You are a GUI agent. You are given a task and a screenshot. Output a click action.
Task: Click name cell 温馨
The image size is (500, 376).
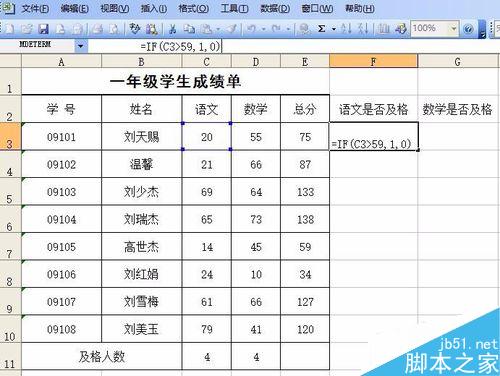click(141, 165)
